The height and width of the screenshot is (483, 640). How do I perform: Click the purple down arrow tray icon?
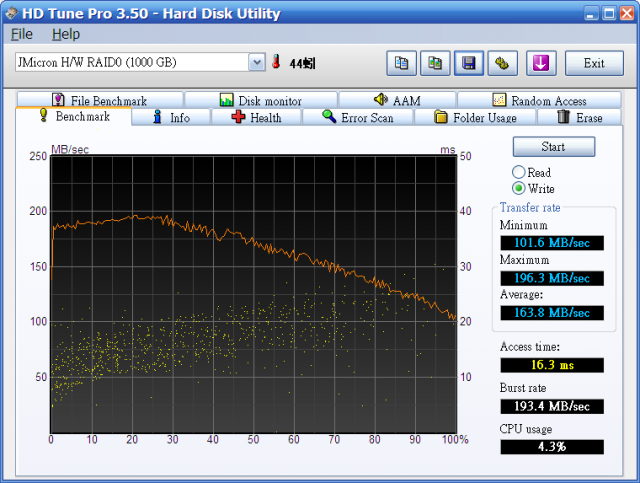[x=541, y=63]
